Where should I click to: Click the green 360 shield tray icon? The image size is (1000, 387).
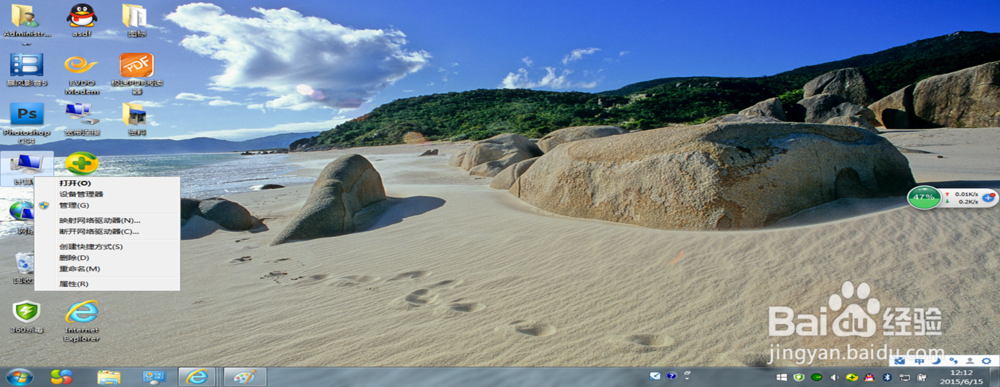coord(798,377)
